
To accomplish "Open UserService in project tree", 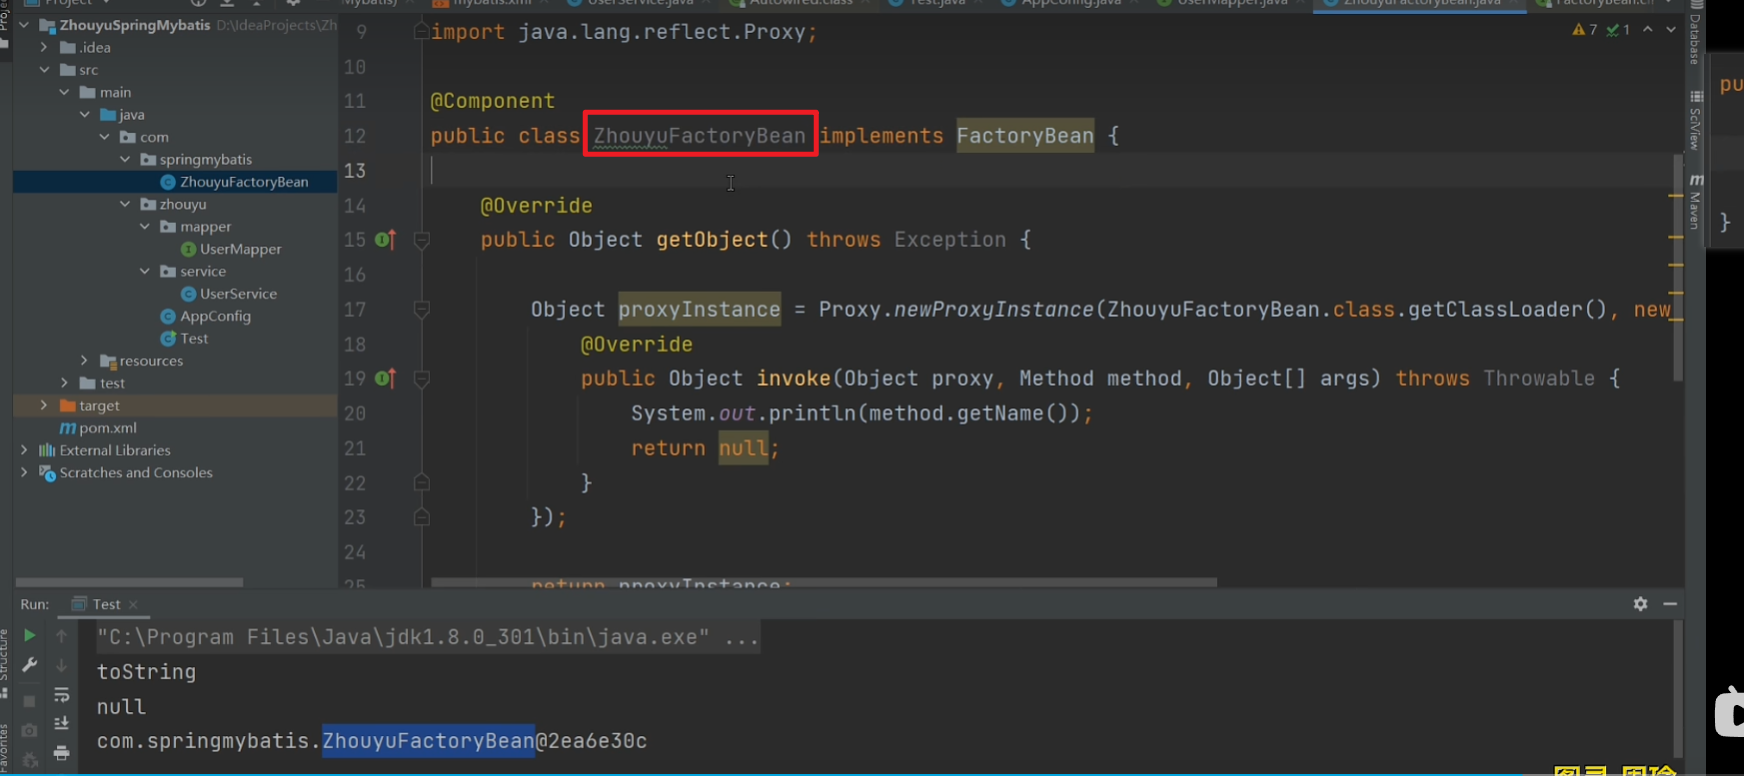I will point(238,294).
